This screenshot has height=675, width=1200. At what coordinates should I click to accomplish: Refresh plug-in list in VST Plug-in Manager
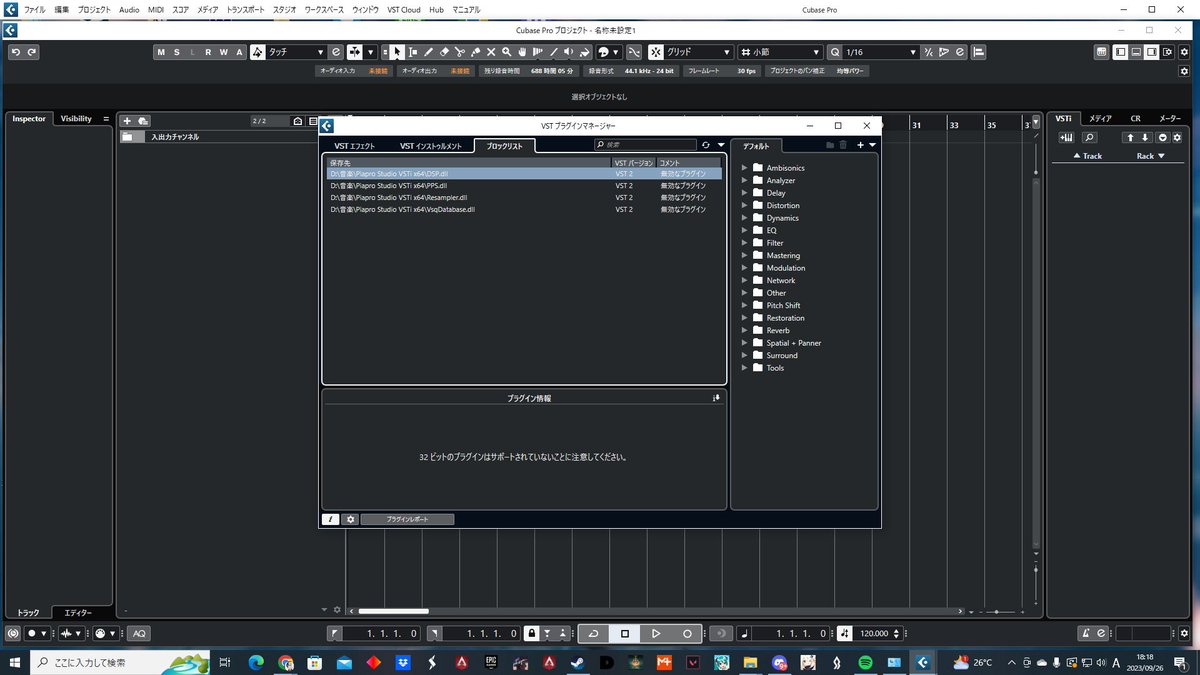click(705, 145)
